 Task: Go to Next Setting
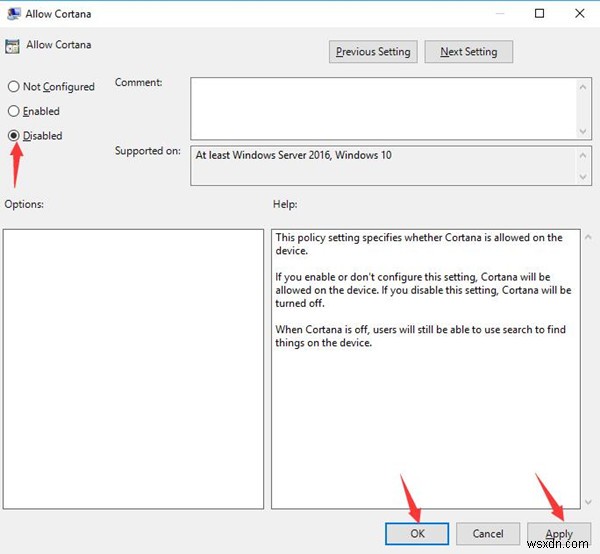469,52
